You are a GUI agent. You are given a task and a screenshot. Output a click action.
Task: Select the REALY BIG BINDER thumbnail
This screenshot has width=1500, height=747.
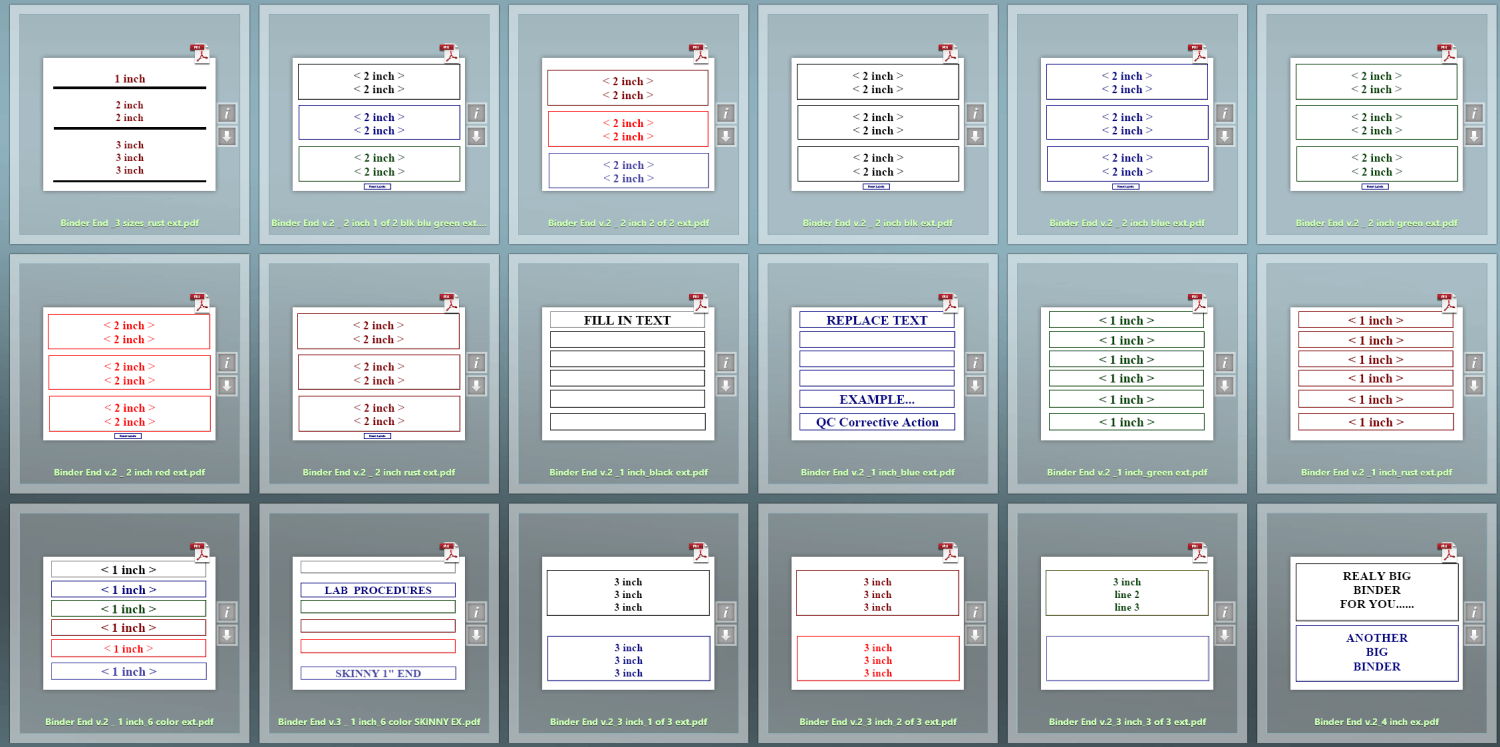pyautogui.click(x=1376, y=623)
